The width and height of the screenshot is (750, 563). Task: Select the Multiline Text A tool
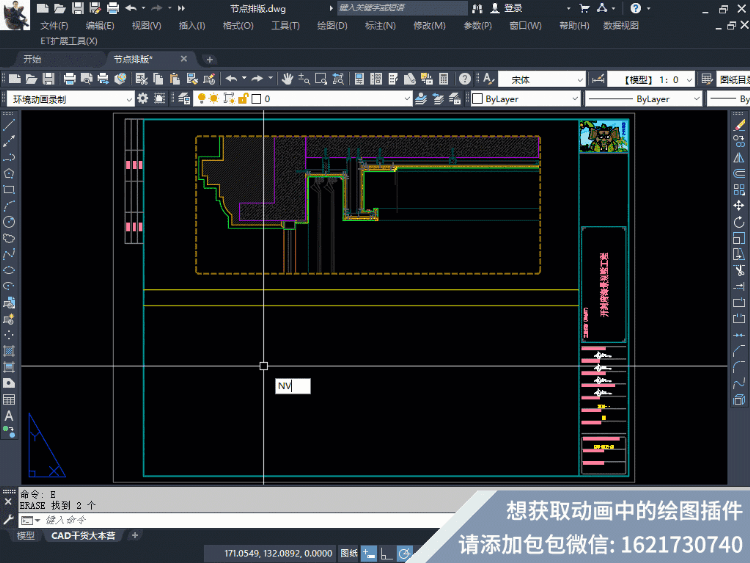click(x=9, y=416)
